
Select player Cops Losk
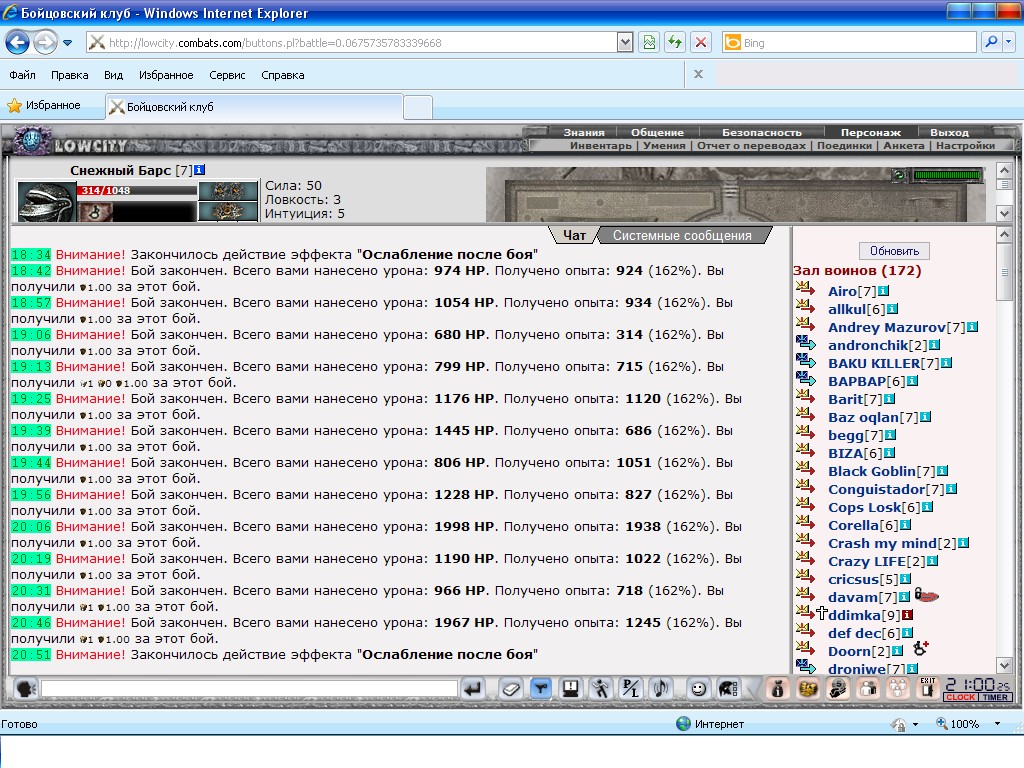tap(864, 507)
